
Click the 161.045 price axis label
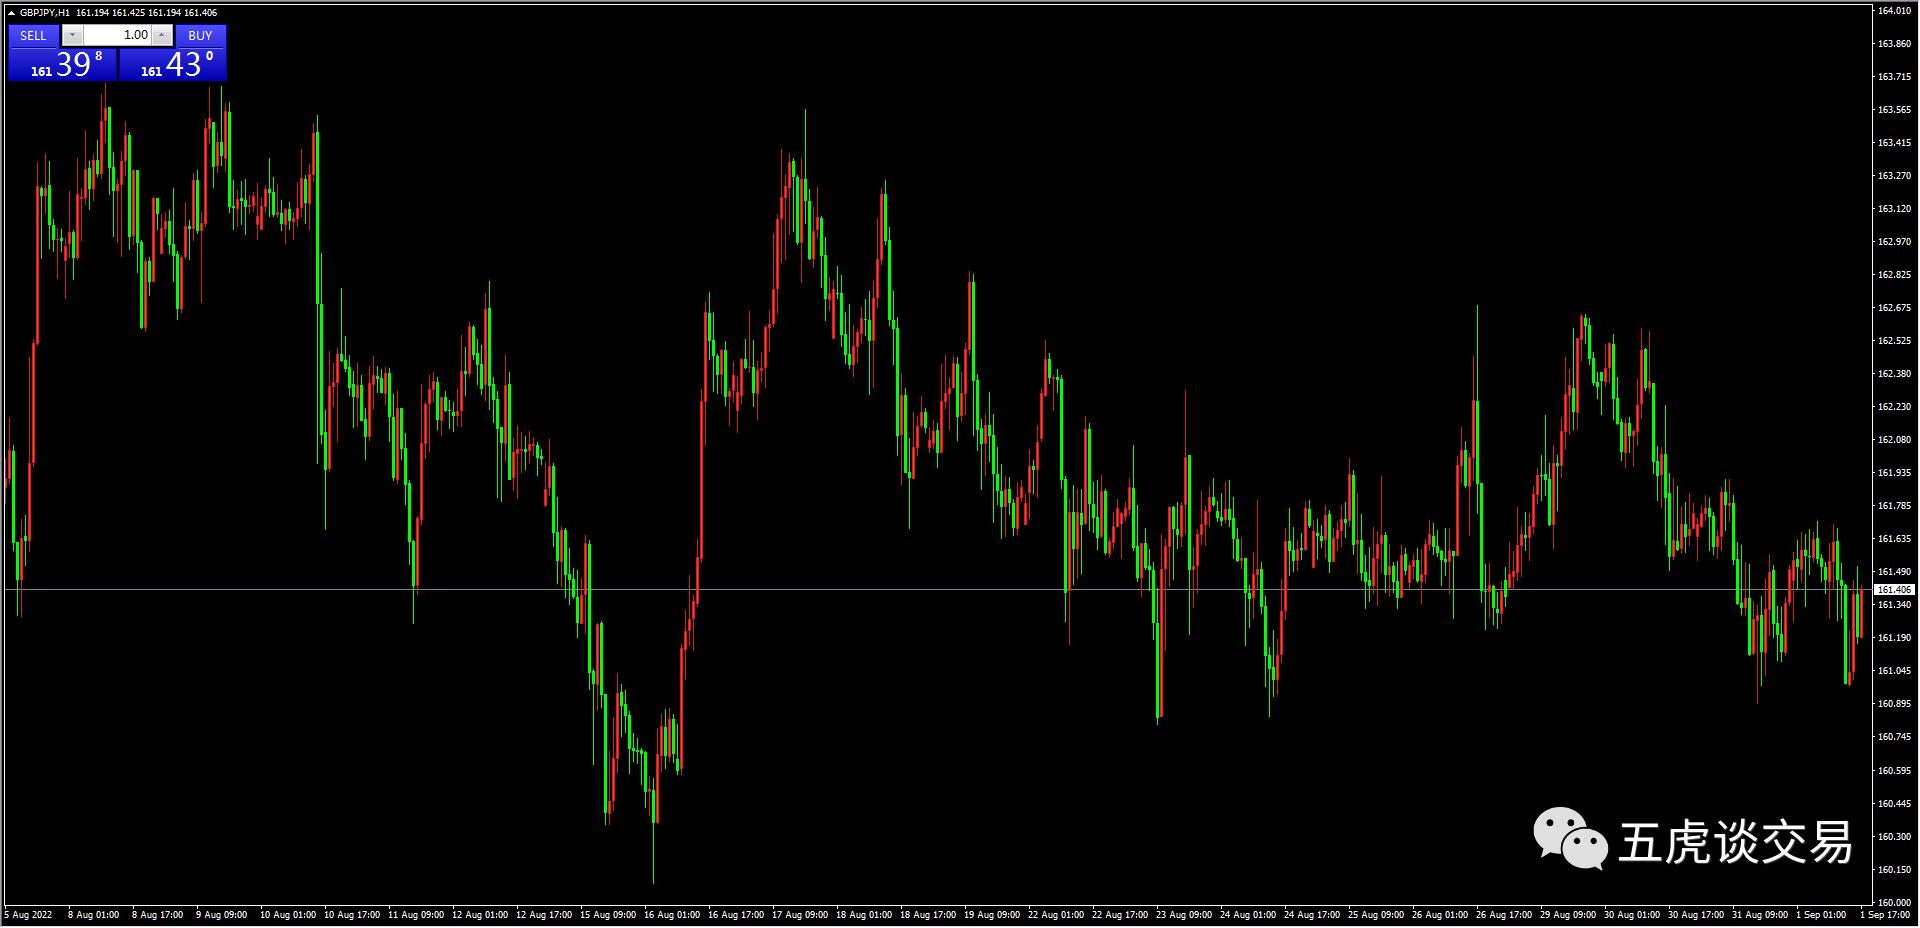pos(1895,671)
